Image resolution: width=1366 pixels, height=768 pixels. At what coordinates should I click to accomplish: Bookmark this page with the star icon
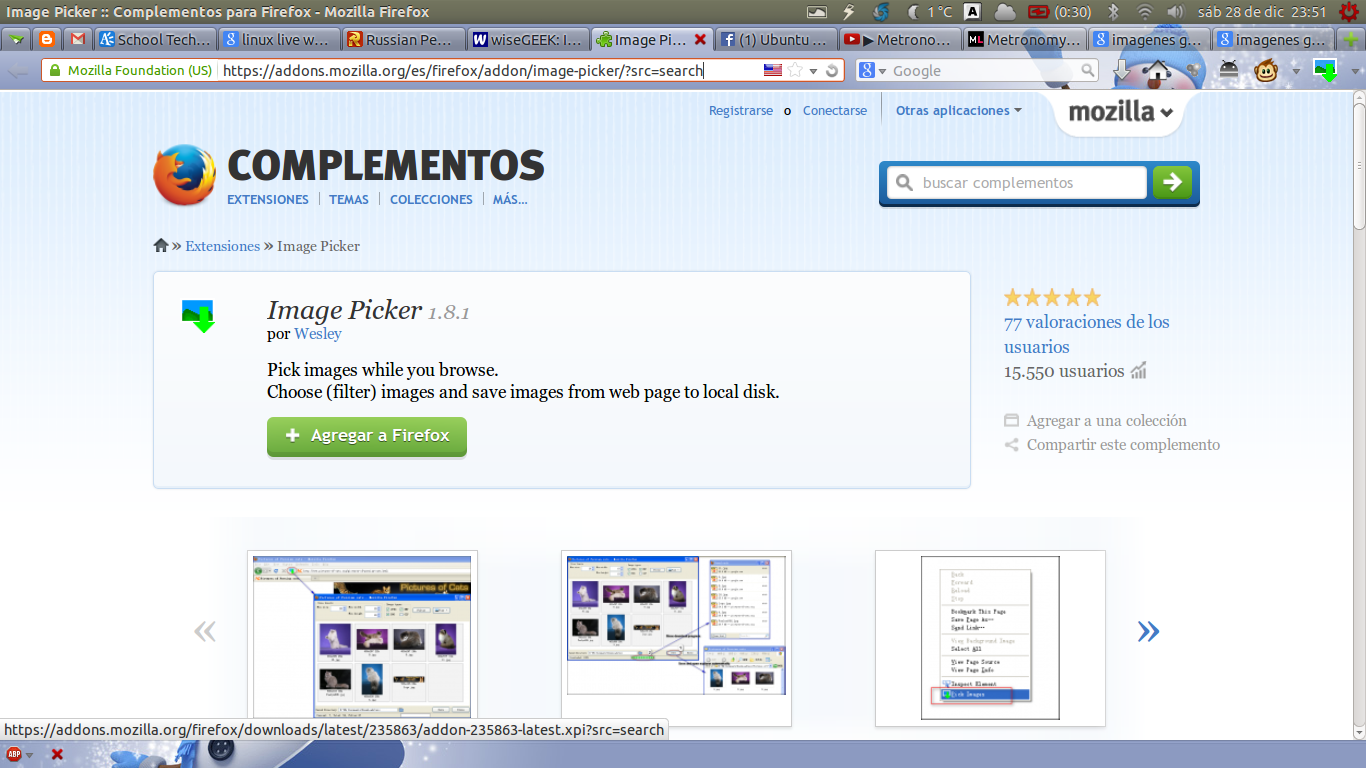795,71
